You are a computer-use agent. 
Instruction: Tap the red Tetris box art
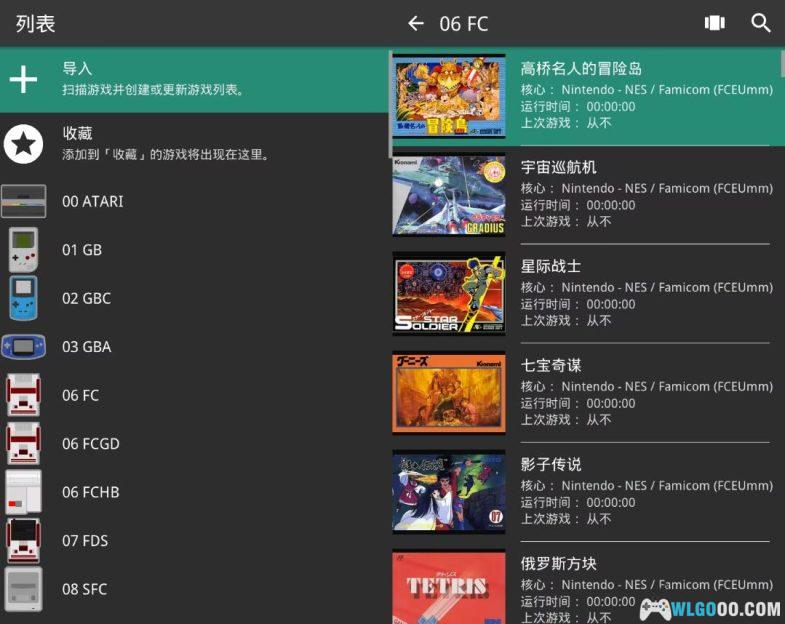[449, 587]
